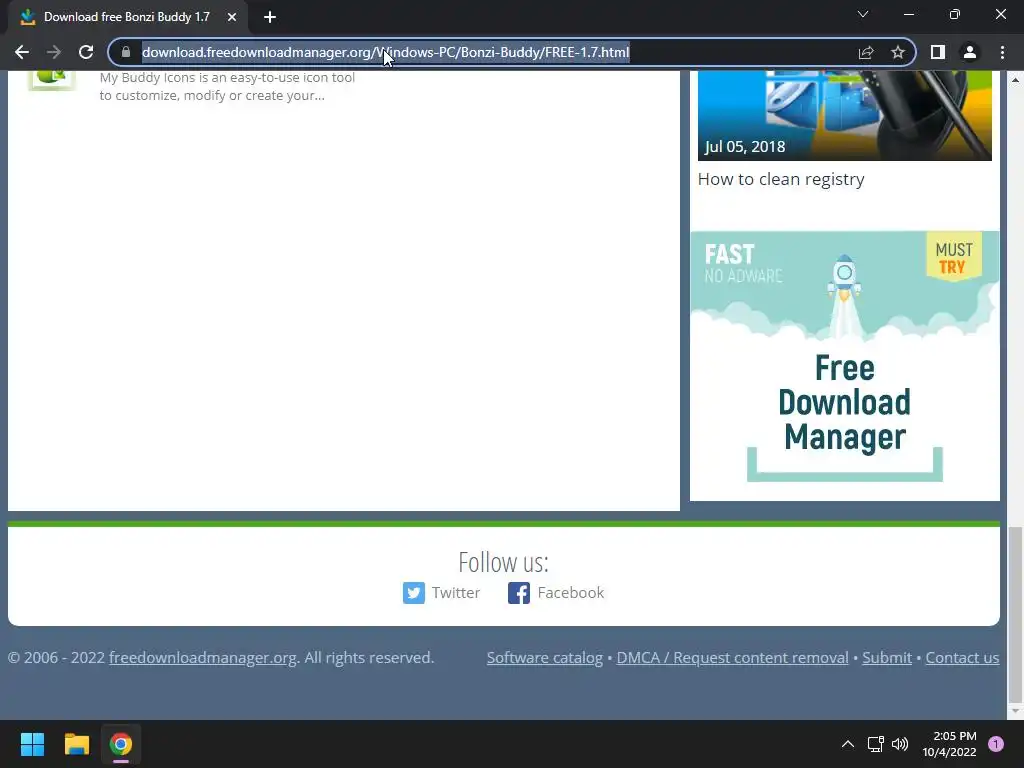The image size is (1024, 768).
Task: Click the Facebook logo icon
Action: [519, 593]
